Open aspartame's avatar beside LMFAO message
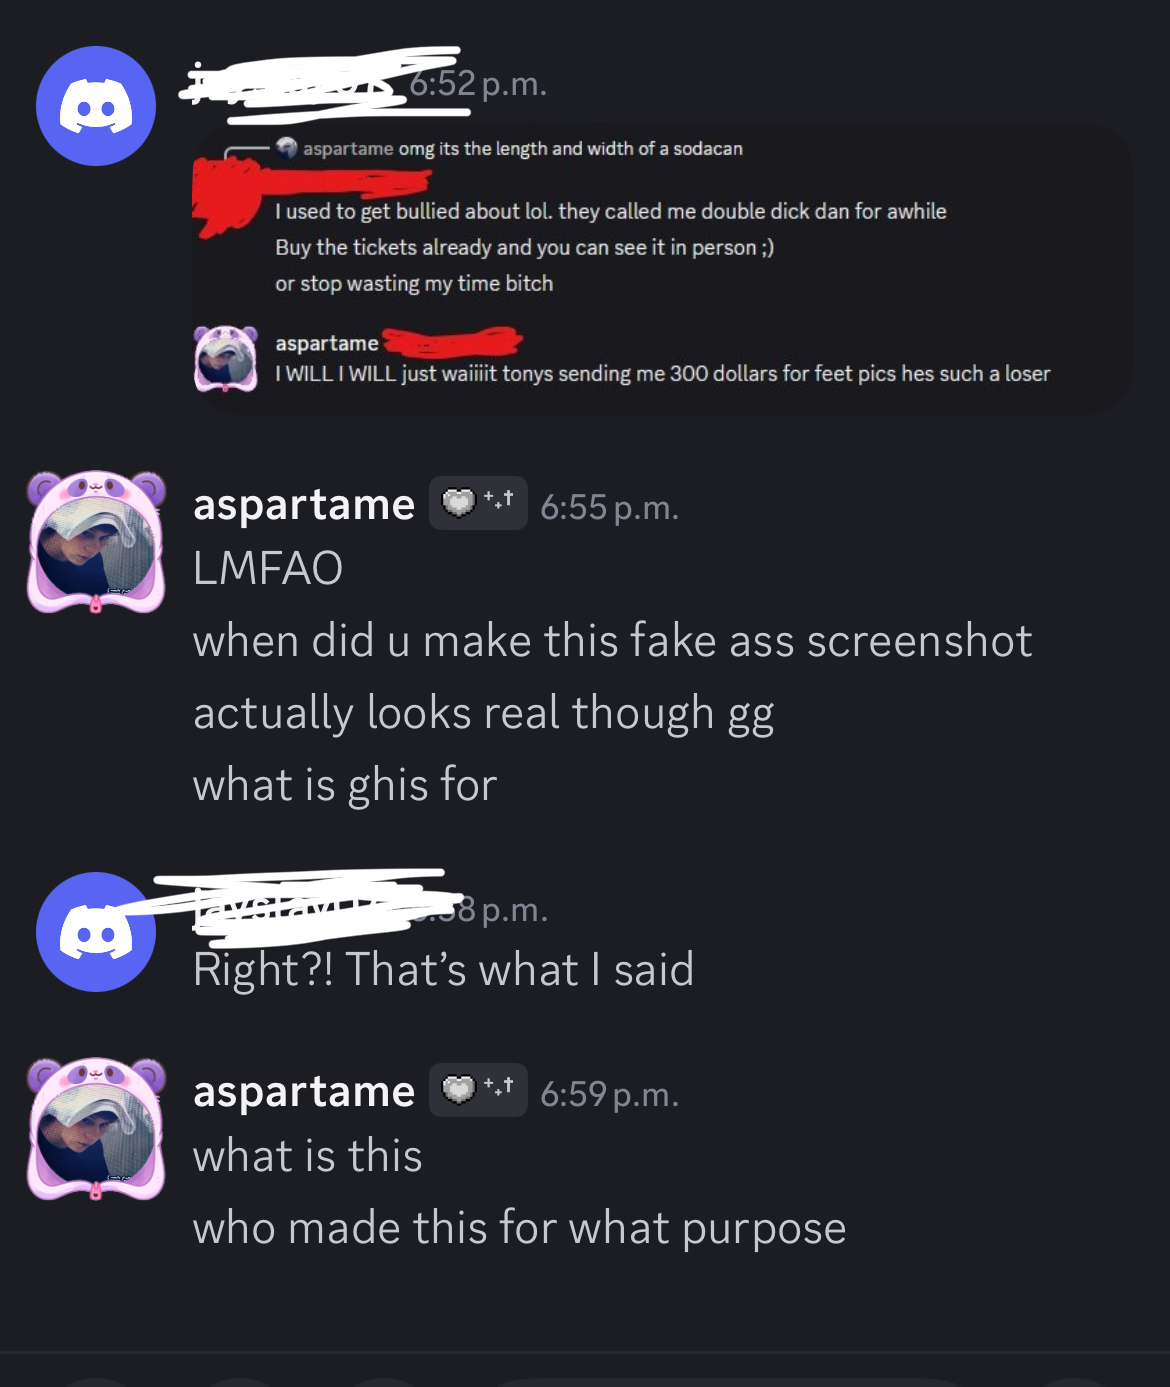This screenshot has height=1387, width=1170. click(x=96, y=541)
